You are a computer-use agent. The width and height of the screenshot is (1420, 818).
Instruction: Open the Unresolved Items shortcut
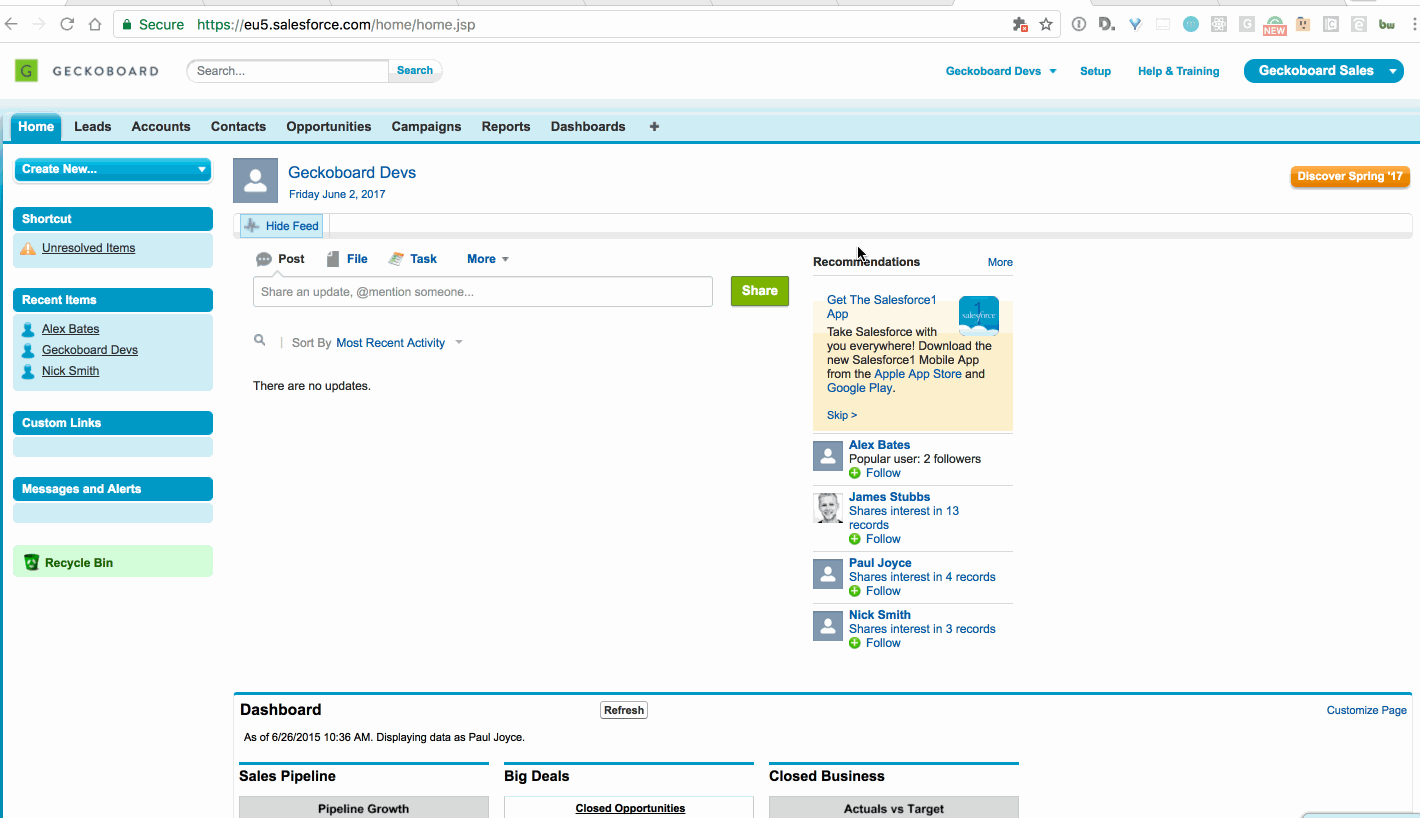(88, 248)
